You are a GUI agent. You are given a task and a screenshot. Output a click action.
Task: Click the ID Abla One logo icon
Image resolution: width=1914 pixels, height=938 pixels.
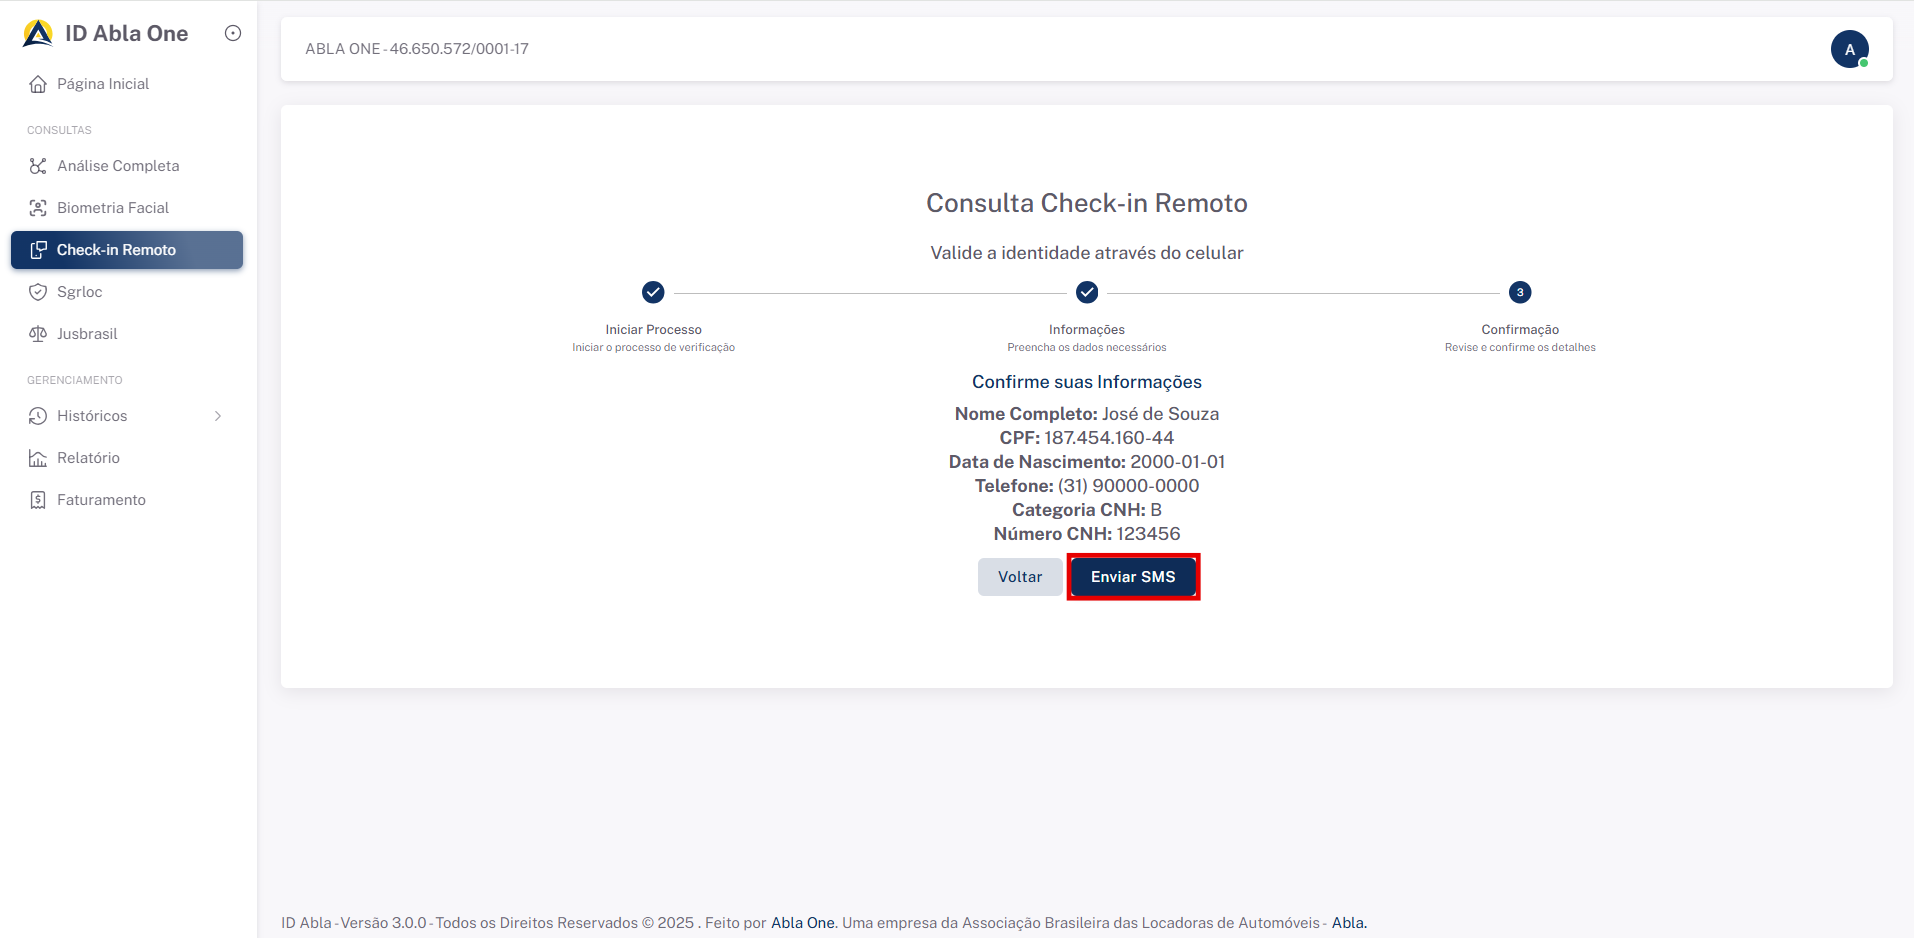(x=38, y=34)
